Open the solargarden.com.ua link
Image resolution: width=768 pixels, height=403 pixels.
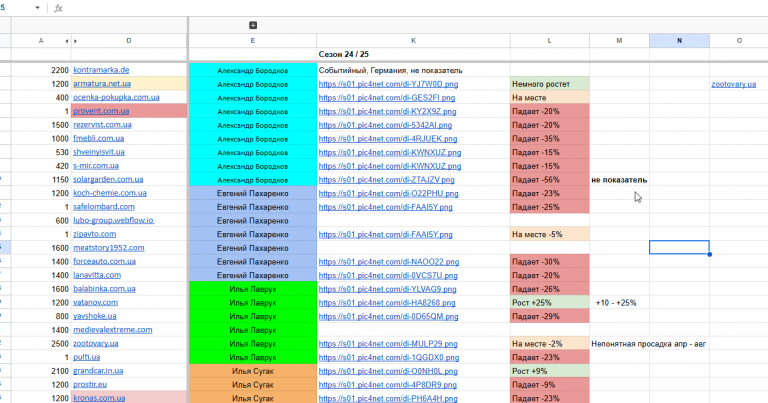[x=108, y=180]
